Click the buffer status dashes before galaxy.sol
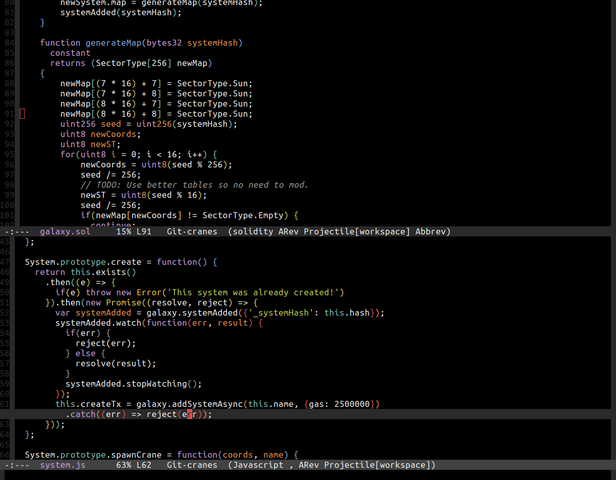Viewport: 616px width, 480px height. (x=17, y=231)
